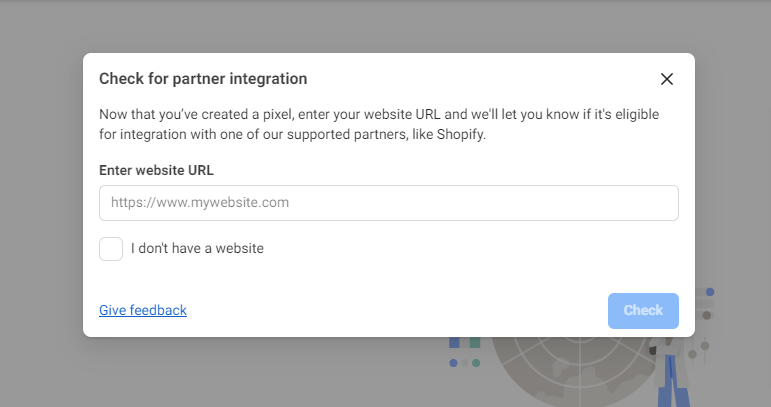Click the "Enter website URL" field label

click(x=156, y=170)
